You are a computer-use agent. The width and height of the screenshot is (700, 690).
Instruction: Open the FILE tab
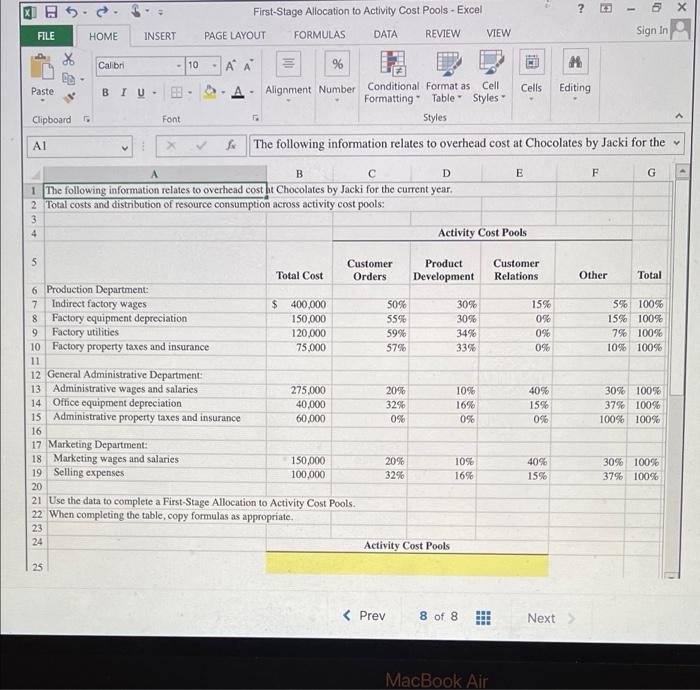(46, 36)
